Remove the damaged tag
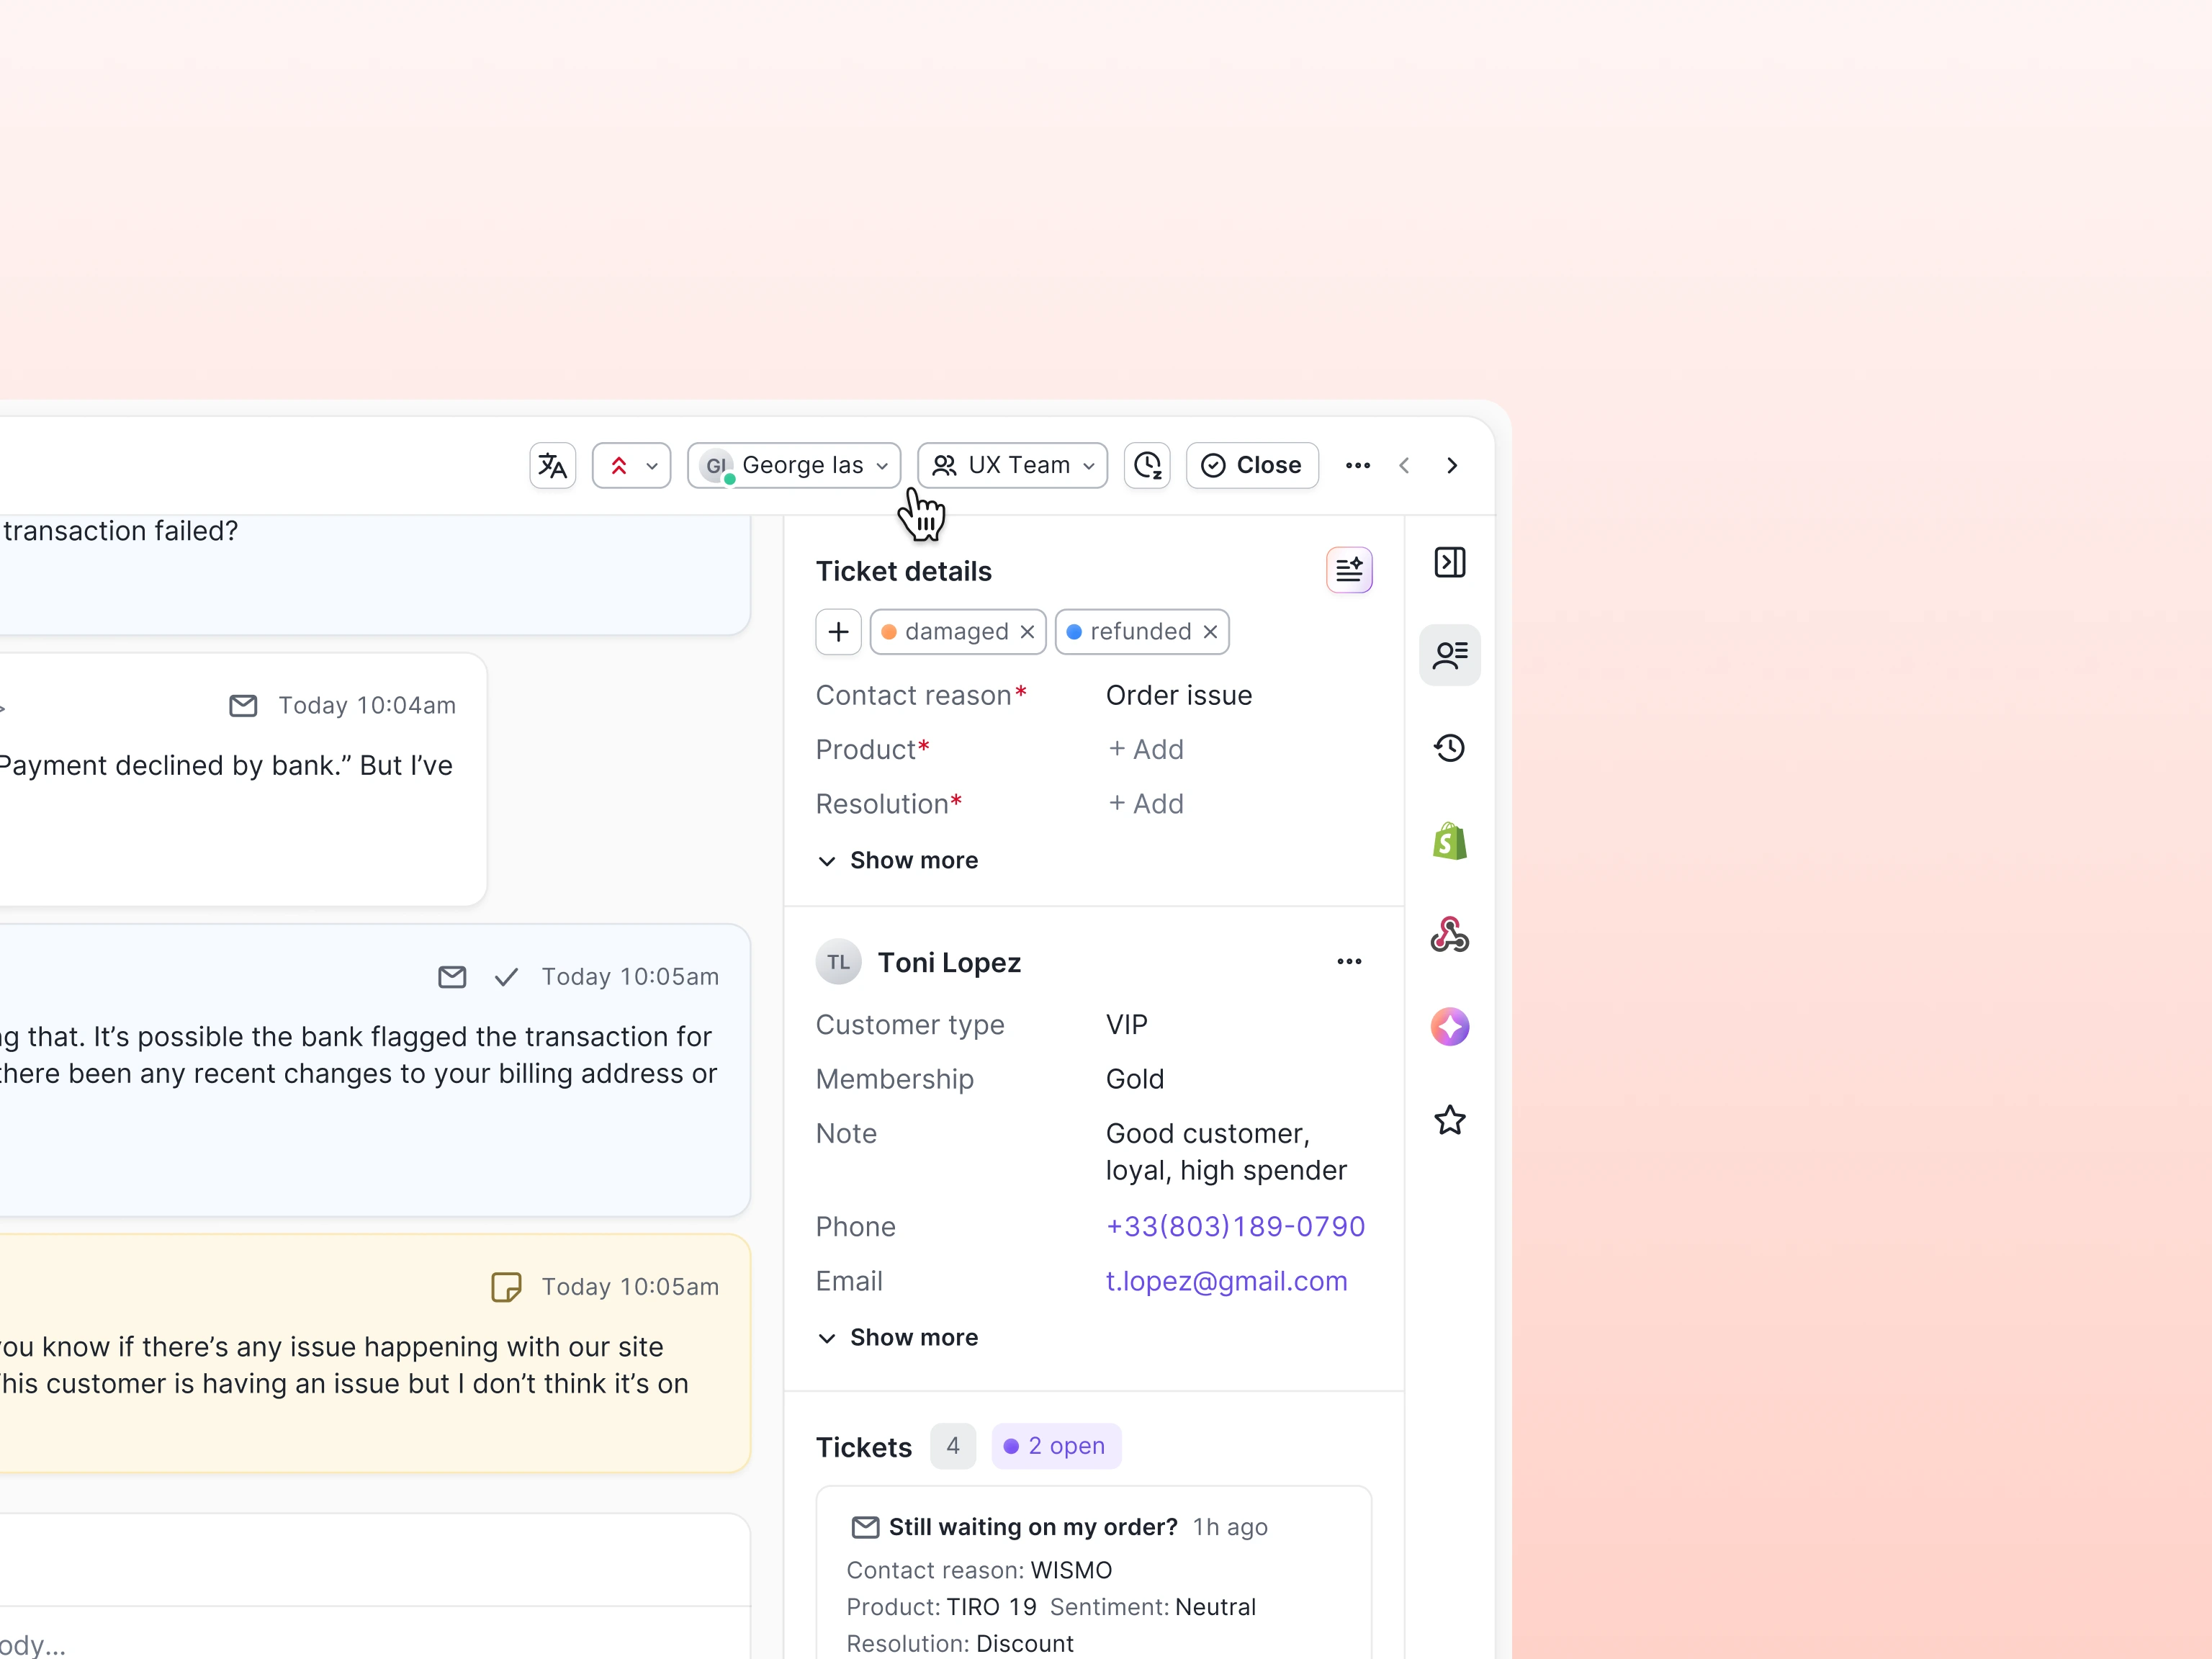 click(1027, 632)
